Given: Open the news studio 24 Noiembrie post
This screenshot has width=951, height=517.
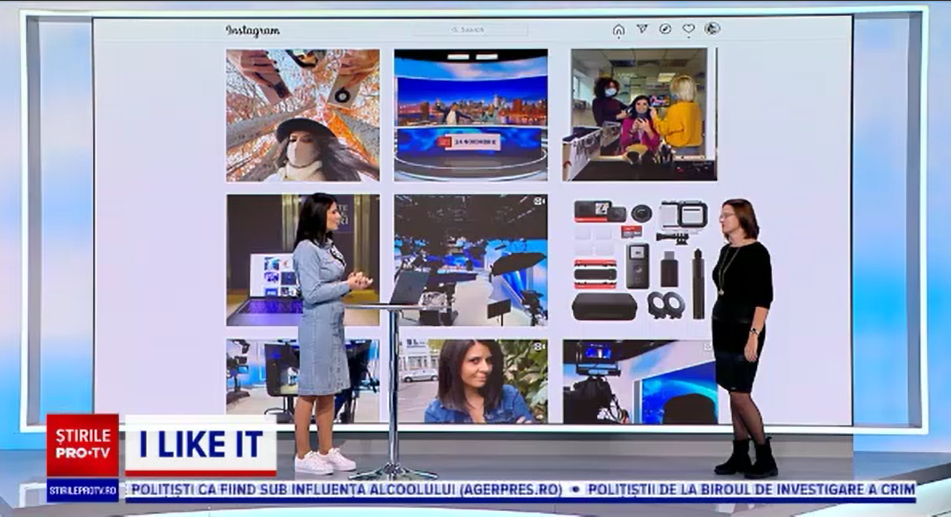Looking at the screenshot, I should pos(470,115).
